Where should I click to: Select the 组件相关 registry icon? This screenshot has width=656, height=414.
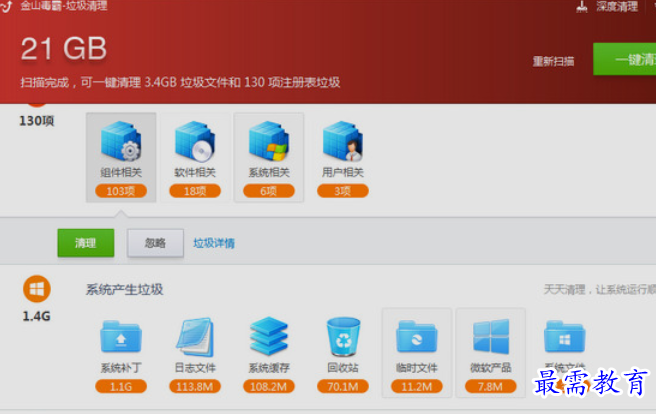(121, 141)
